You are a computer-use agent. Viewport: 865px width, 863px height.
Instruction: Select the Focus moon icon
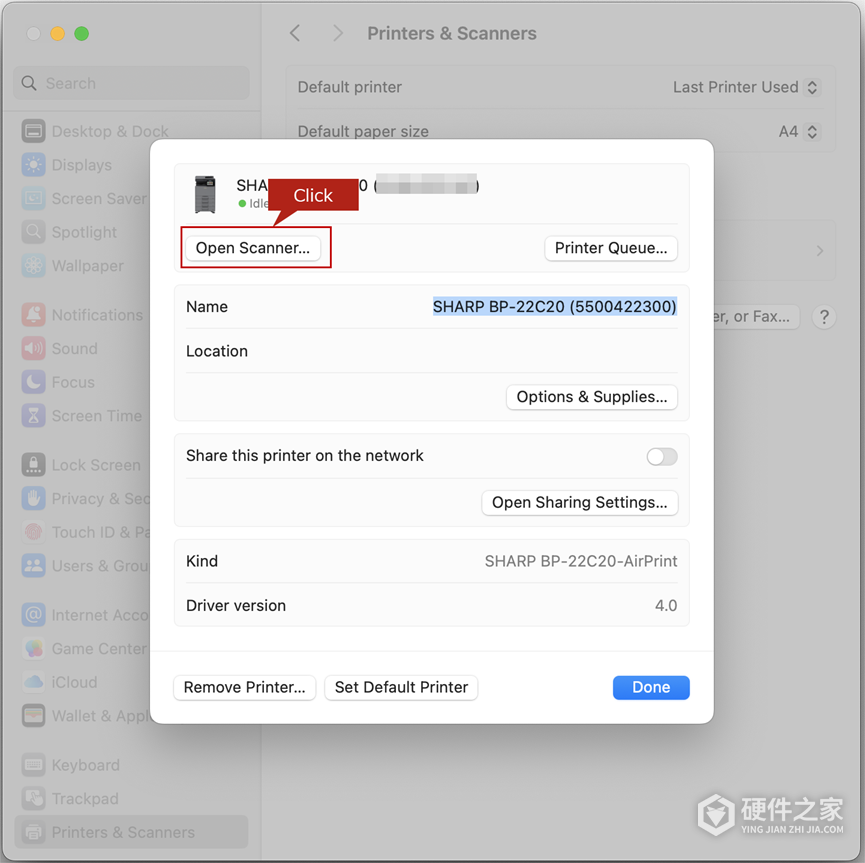(x=34, y=382)
